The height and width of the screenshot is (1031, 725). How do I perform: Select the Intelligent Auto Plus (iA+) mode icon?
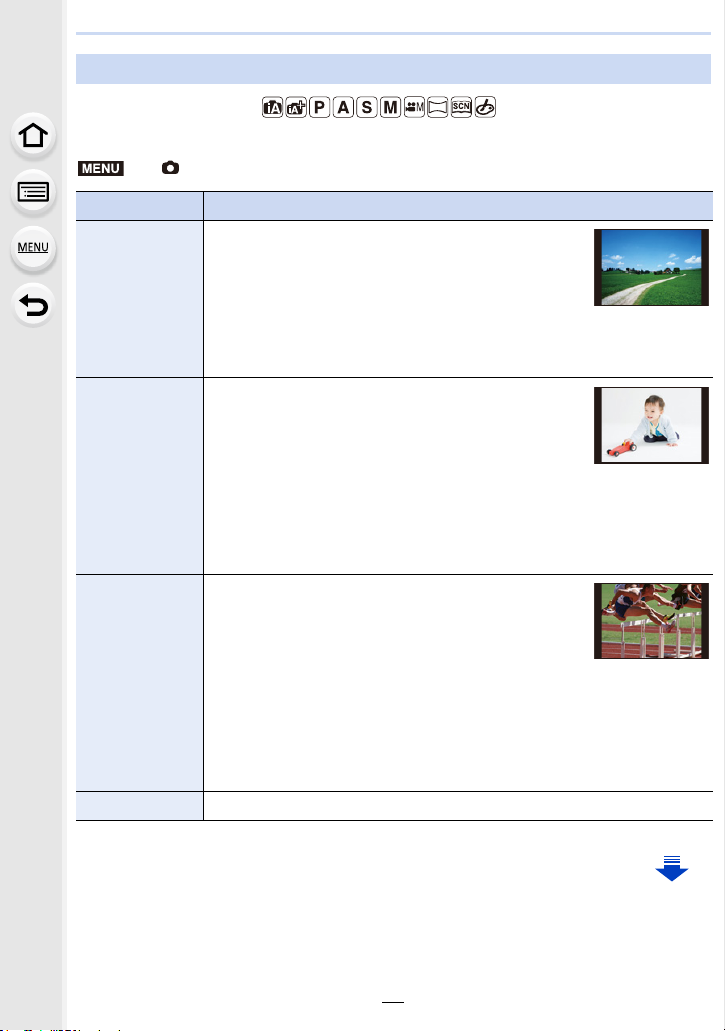296,107
